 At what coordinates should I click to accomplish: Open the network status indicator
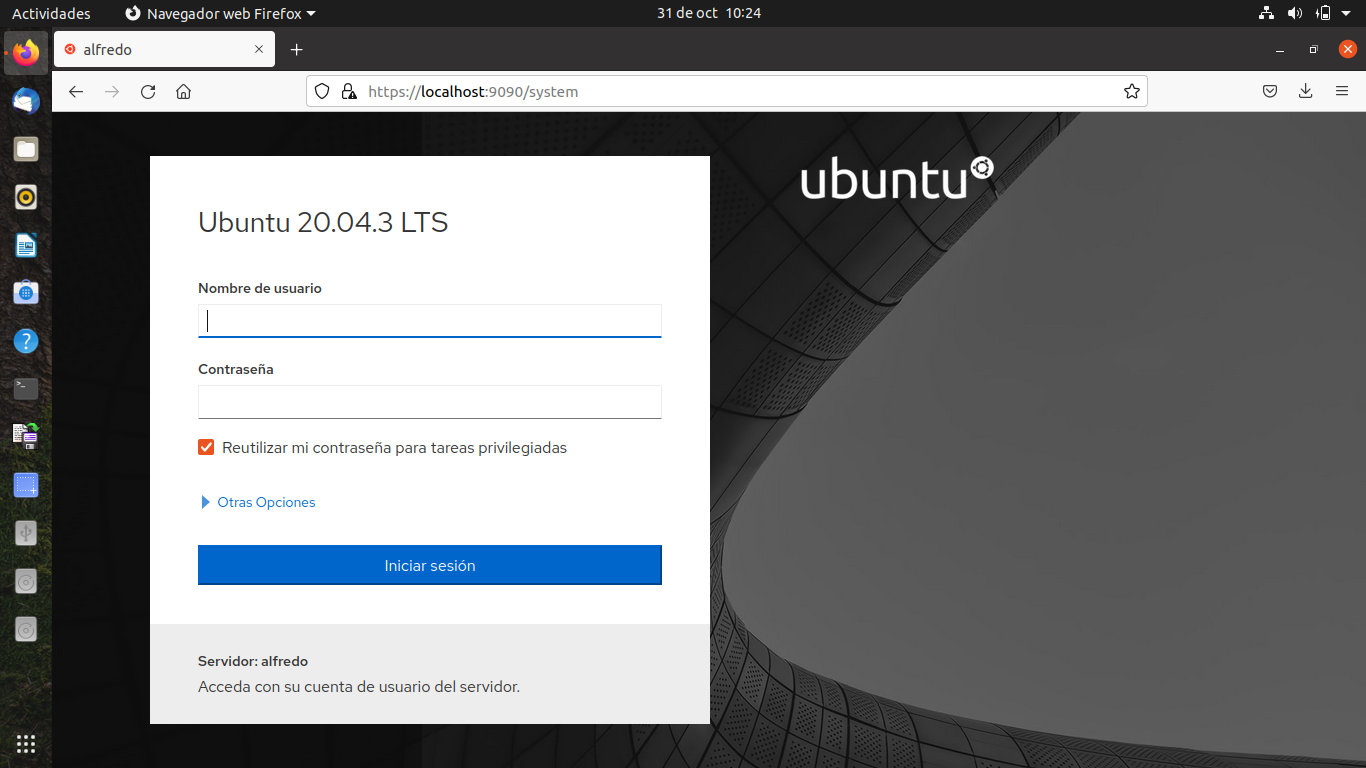(x=1267, y=13)
